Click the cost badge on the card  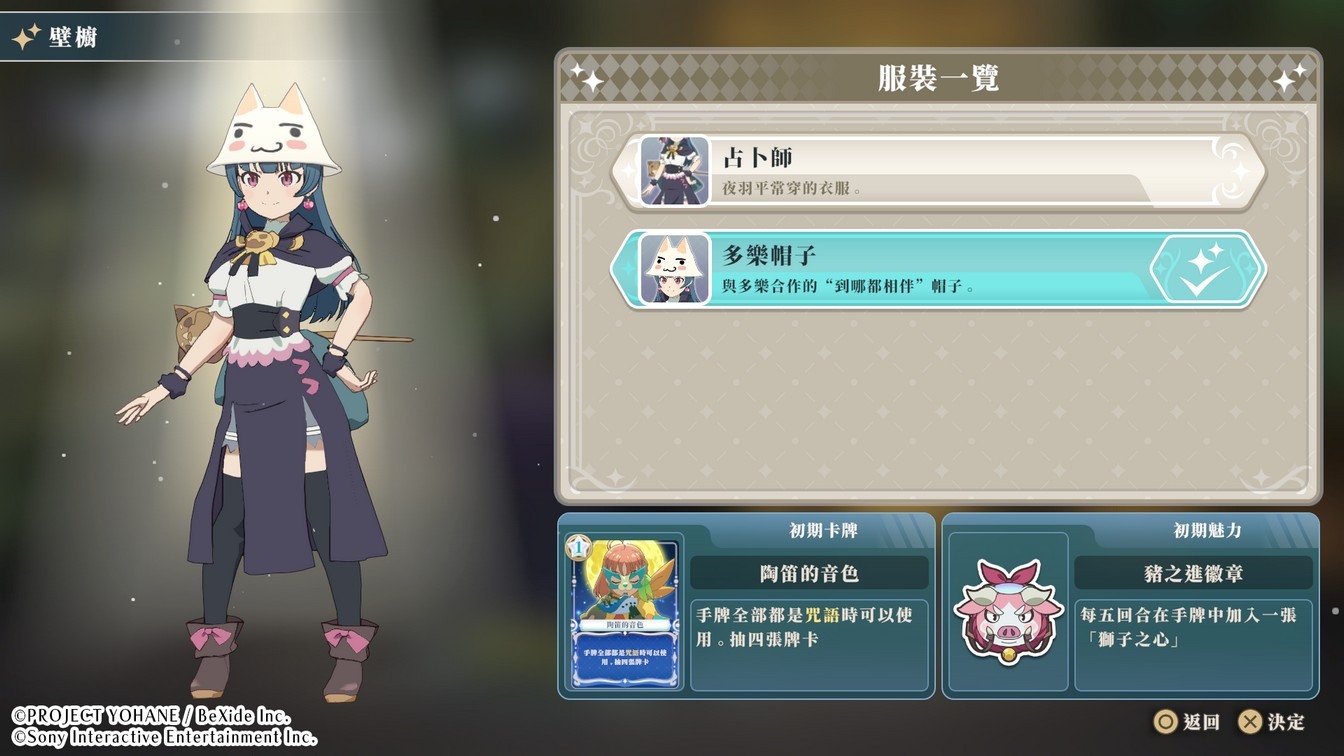[x=577, y=547]
